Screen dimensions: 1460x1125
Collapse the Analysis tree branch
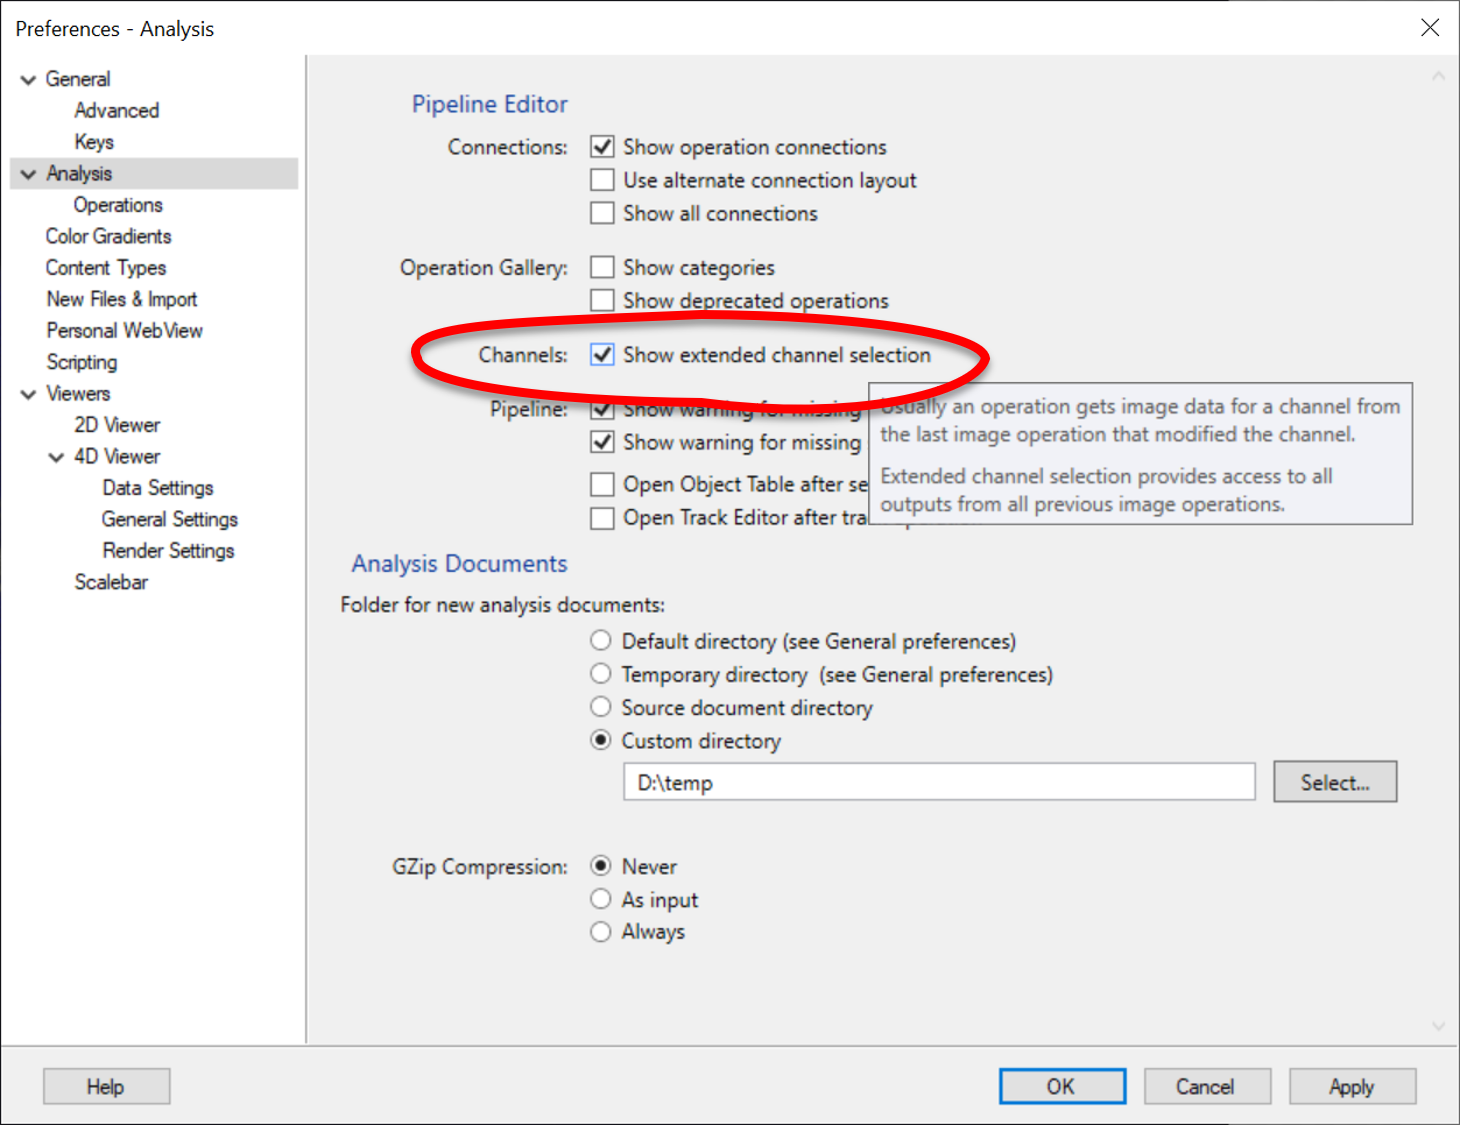(27, 173)
